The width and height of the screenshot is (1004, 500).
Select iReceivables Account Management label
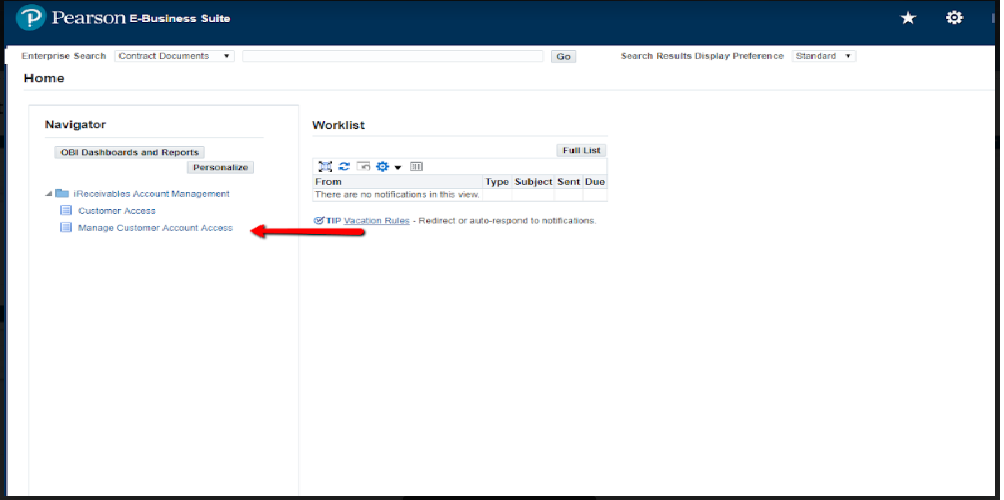(x=152, y=193)
